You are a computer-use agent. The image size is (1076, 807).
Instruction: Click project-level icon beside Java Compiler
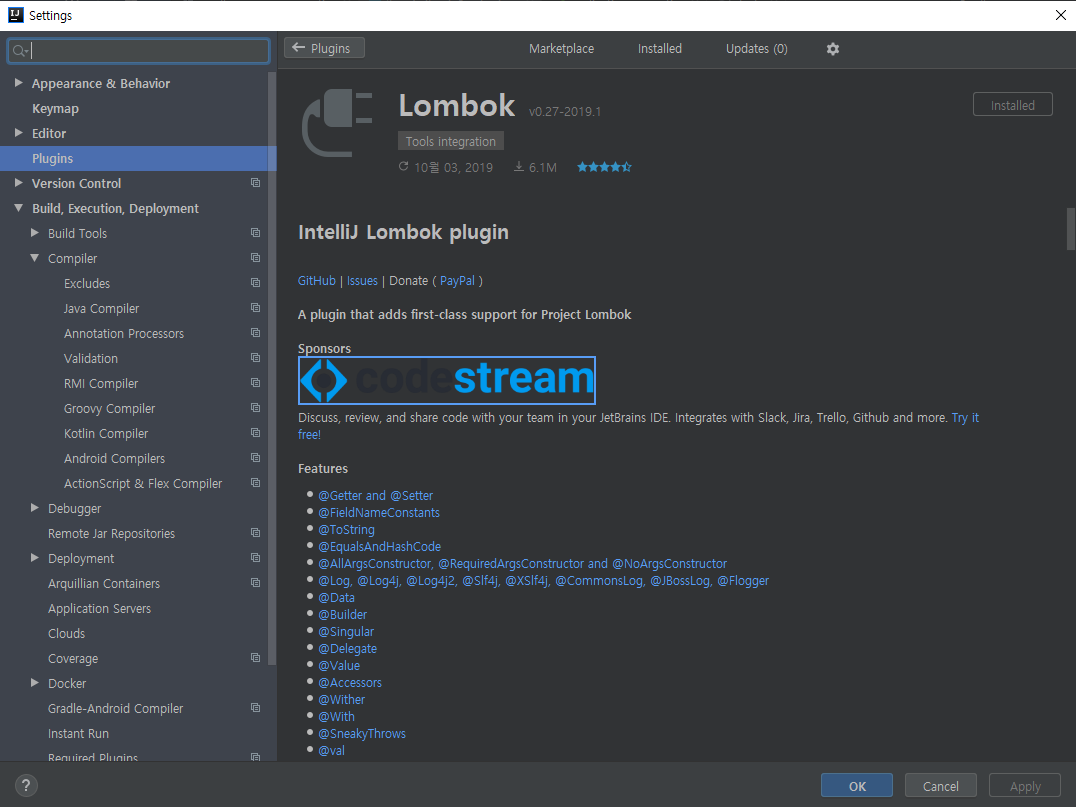255,307
